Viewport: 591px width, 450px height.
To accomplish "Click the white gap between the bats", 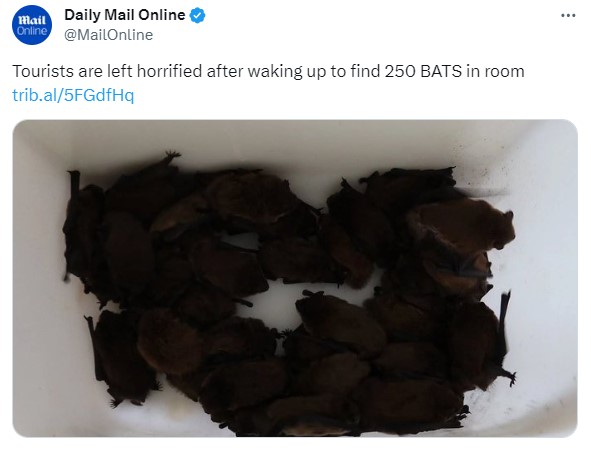I will (x=277, y=303).
